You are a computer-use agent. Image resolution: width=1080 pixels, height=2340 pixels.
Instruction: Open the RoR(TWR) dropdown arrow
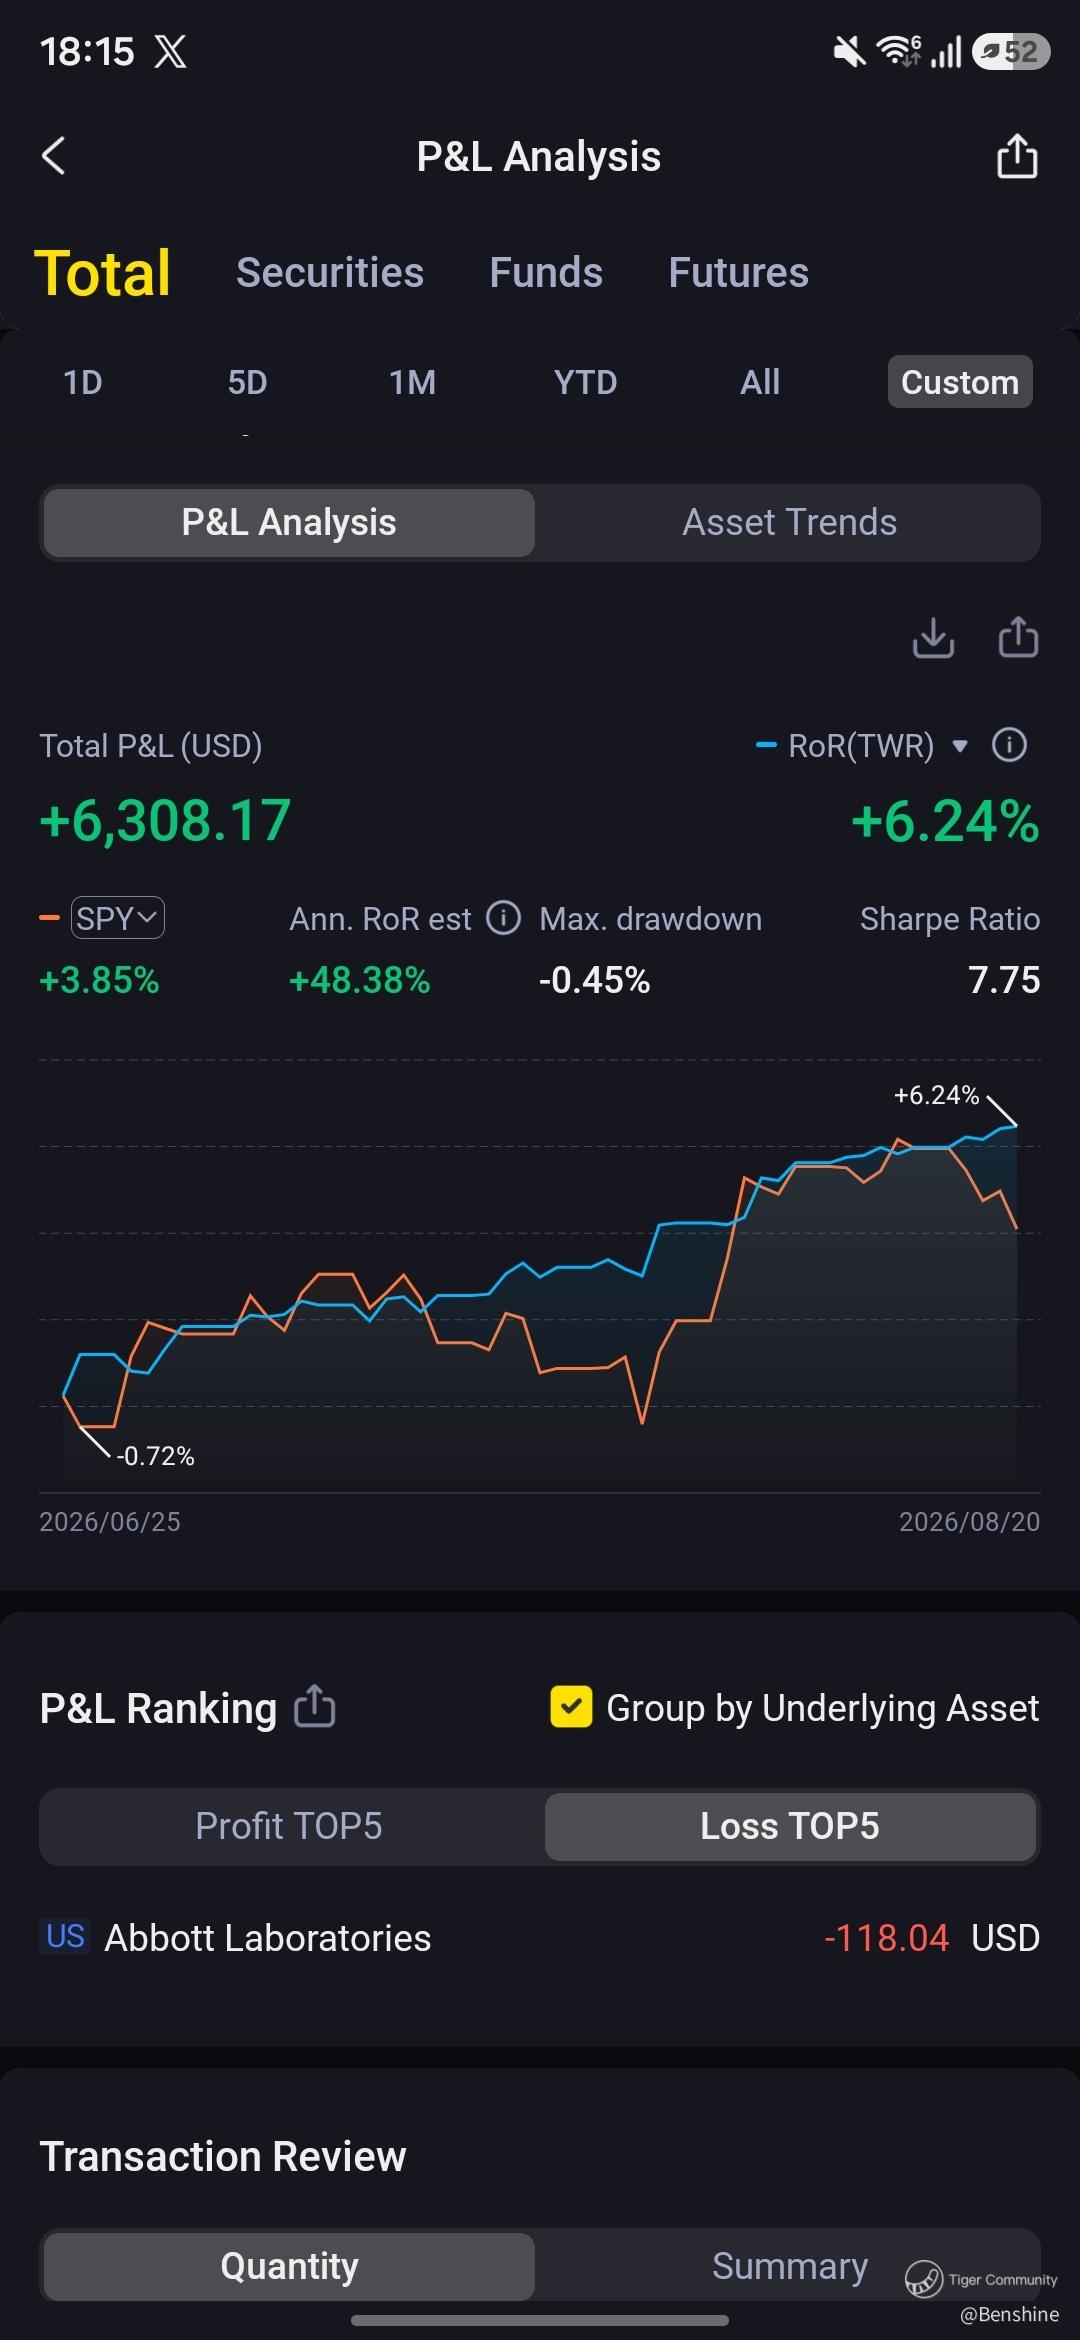[x=960, y=746]
